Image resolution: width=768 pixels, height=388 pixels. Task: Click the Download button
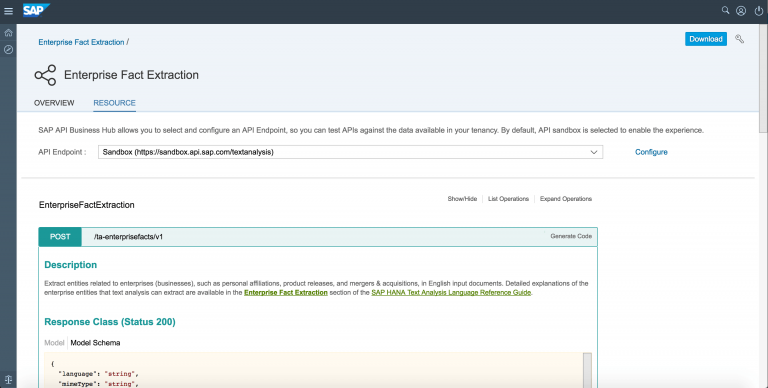pyautogui.click(x=706, y=39)
